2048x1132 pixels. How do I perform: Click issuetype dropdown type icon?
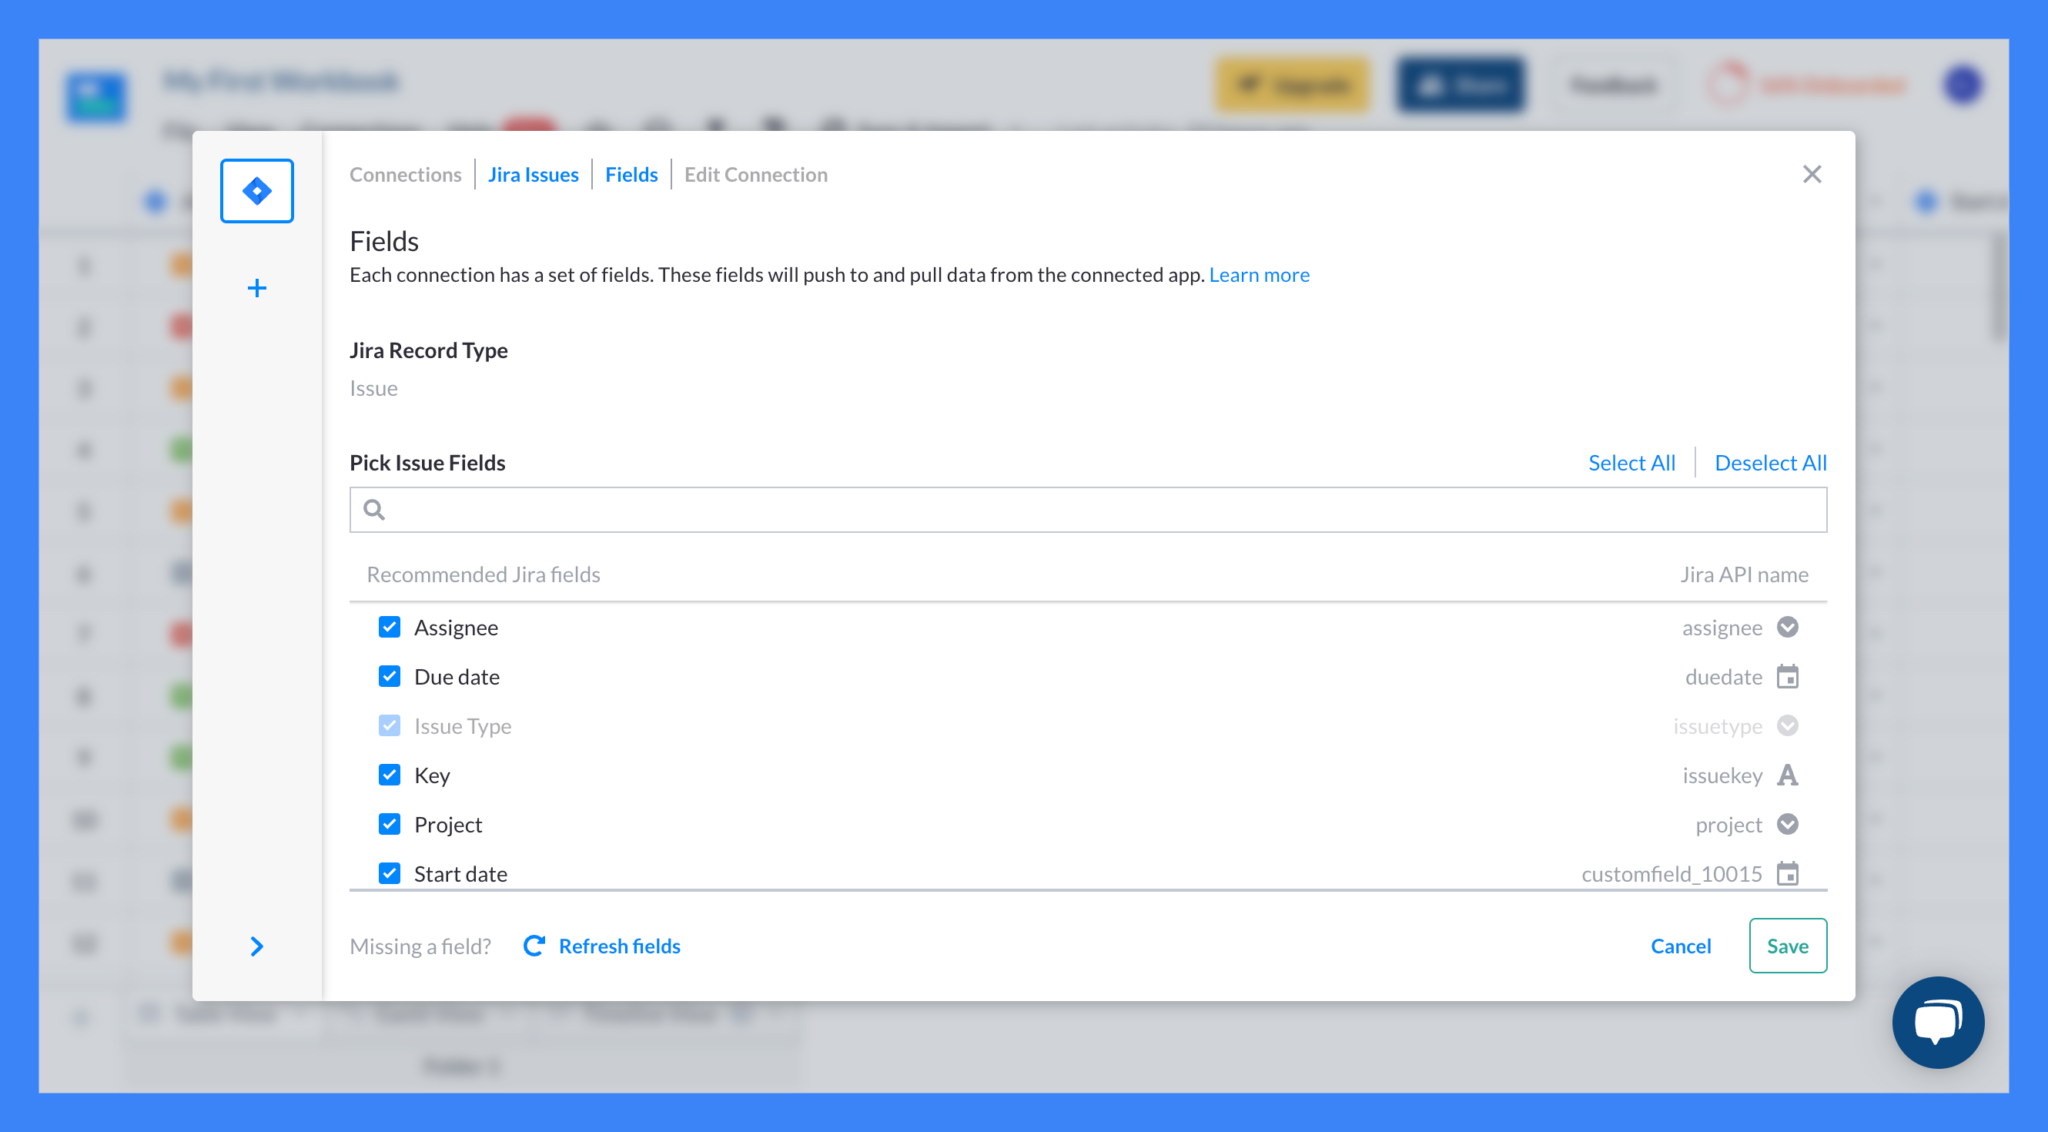[1788, 726]
